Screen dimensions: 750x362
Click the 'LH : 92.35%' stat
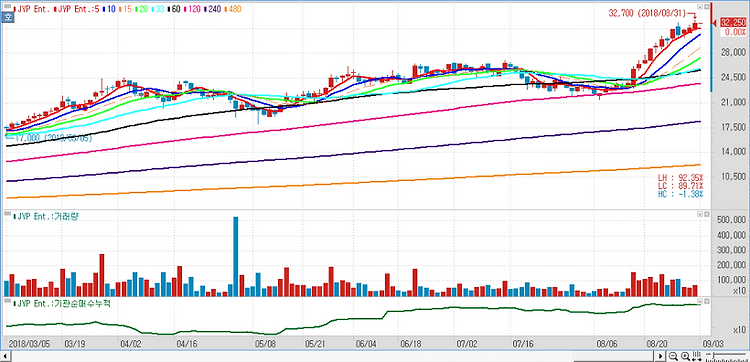(680, 177)
